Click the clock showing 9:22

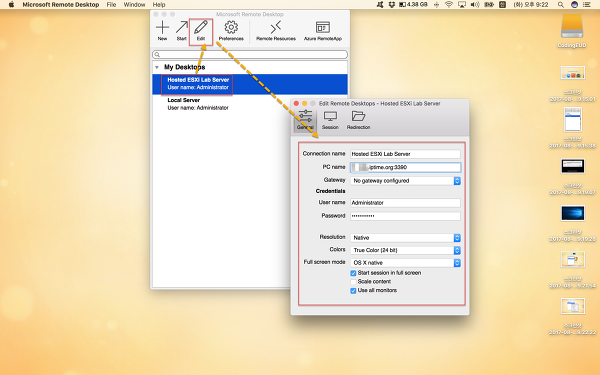coord(531,5)
